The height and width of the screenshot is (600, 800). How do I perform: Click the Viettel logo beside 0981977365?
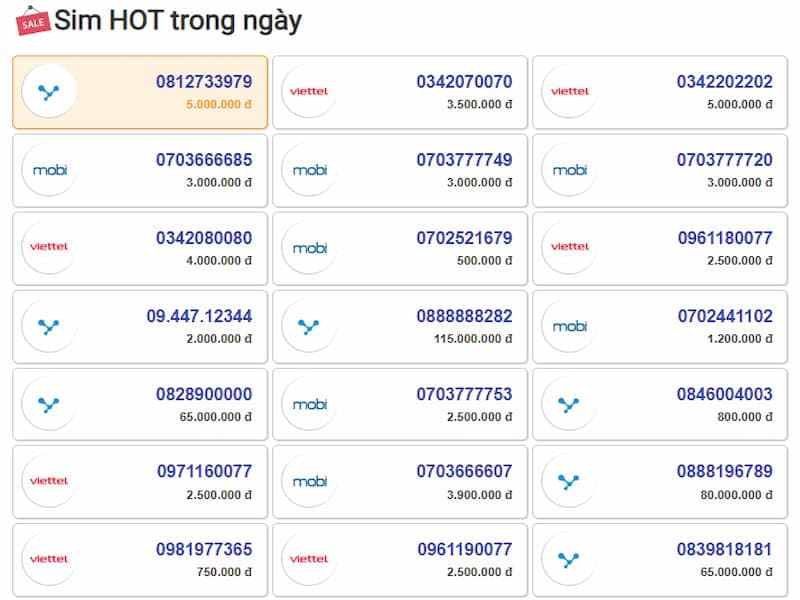(x=49, y=559)
